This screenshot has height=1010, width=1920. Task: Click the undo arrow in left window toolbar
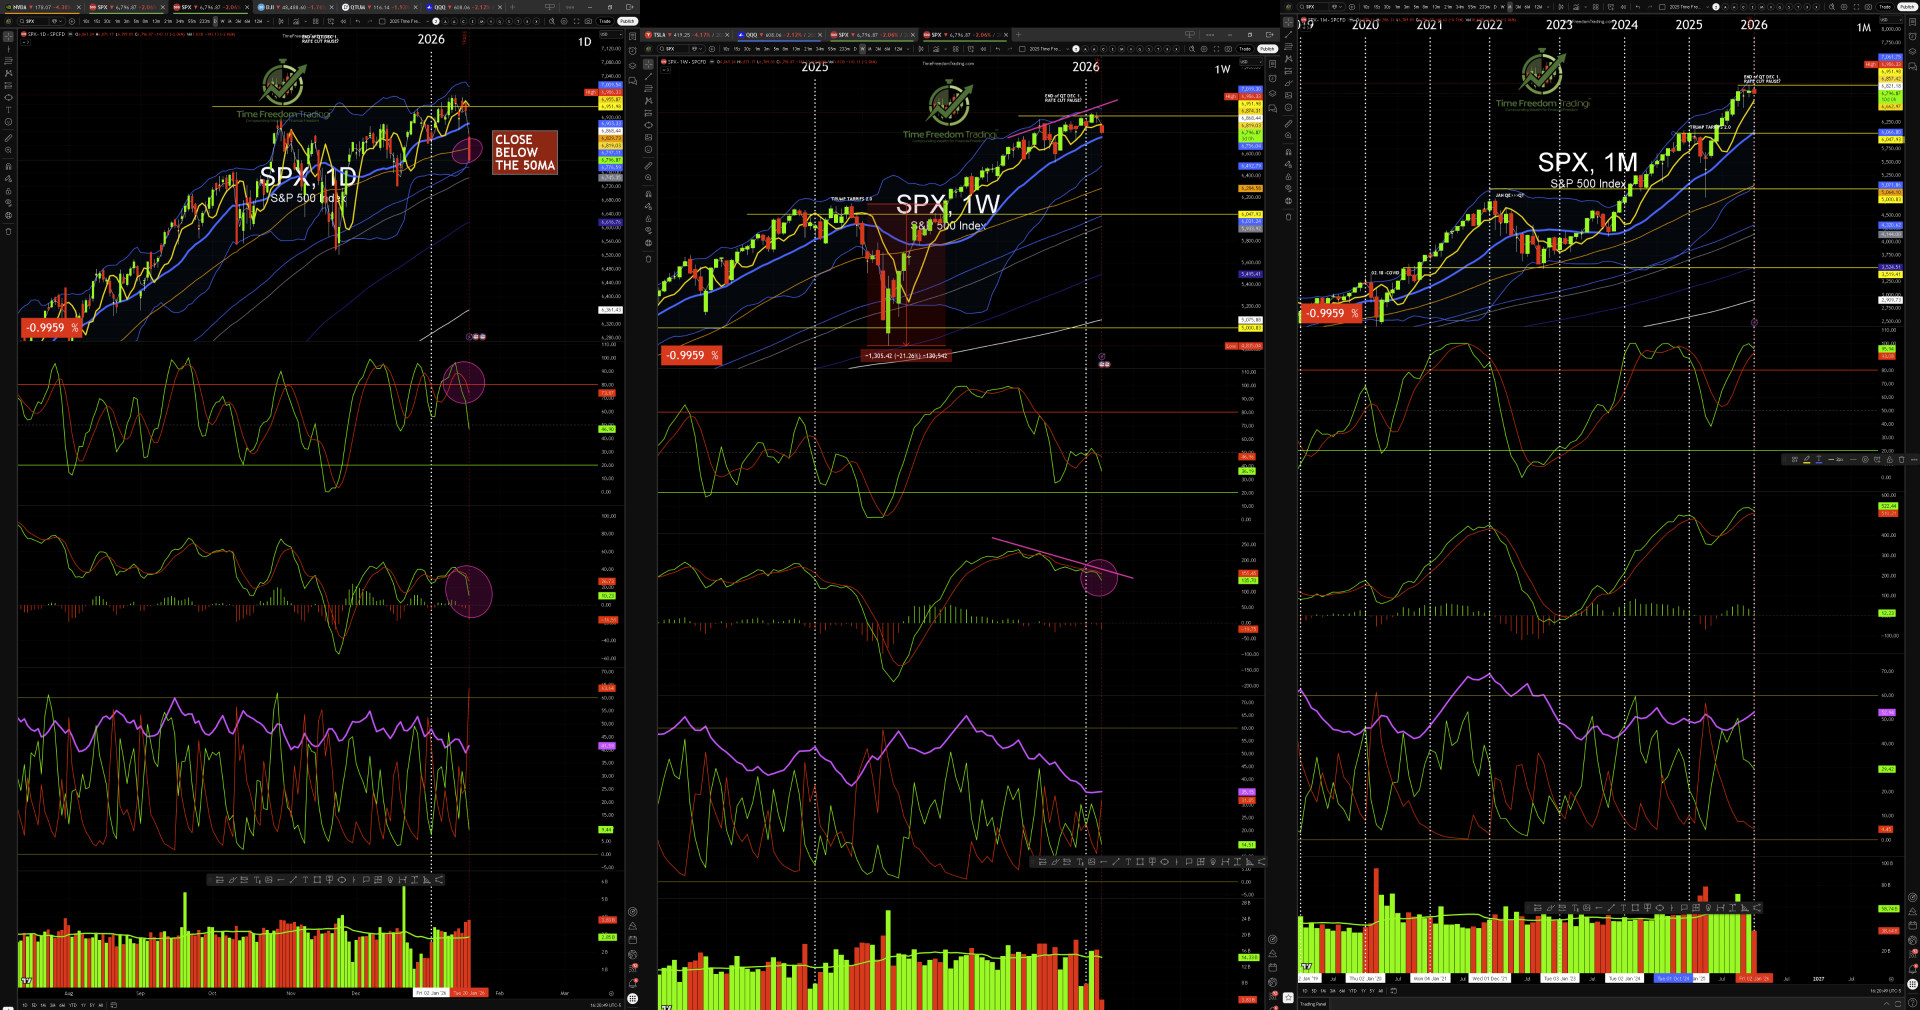pyautogui.click(x=357, y=21)
